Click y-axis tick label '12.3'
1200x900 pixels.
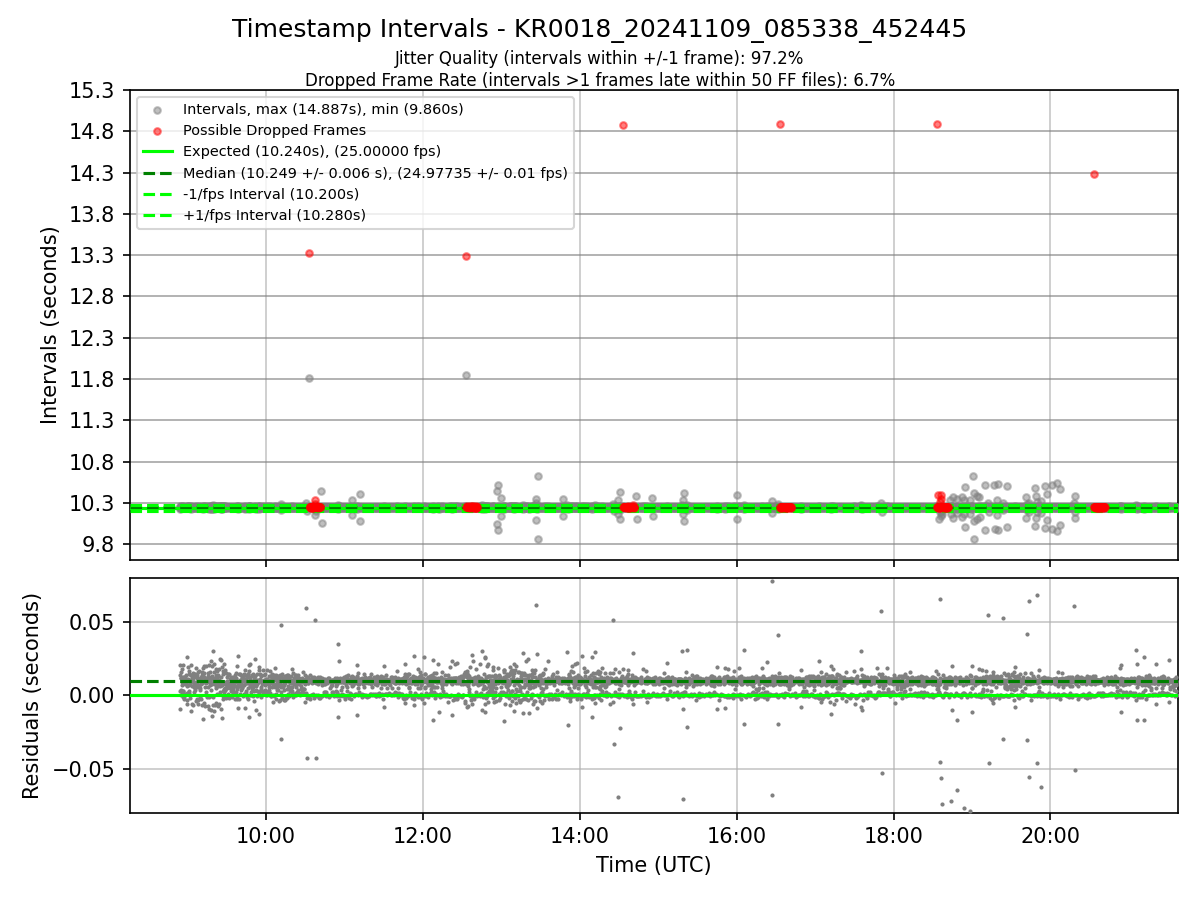click(94, 339)
